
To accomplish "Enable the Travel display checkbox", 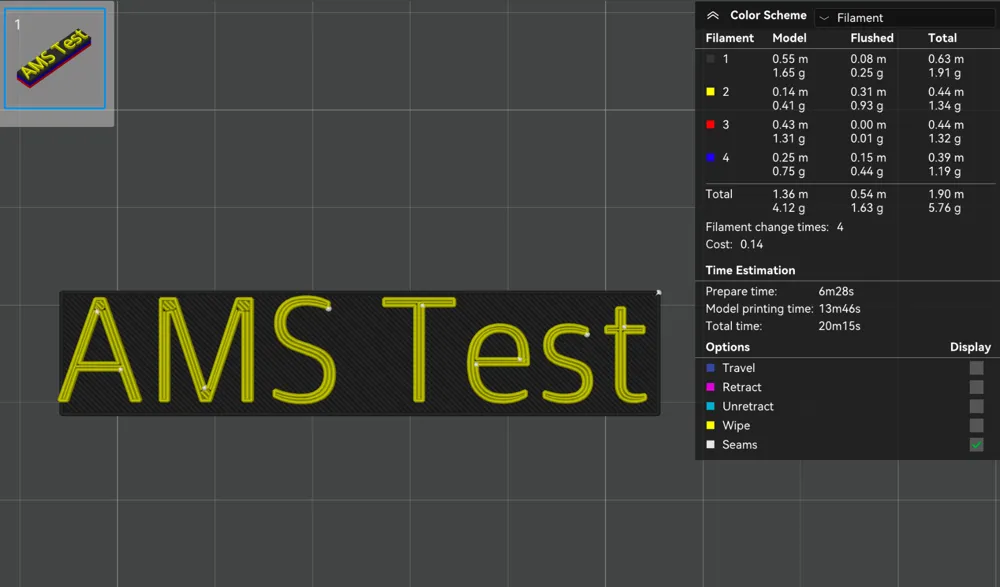I will tap(975, 368).
